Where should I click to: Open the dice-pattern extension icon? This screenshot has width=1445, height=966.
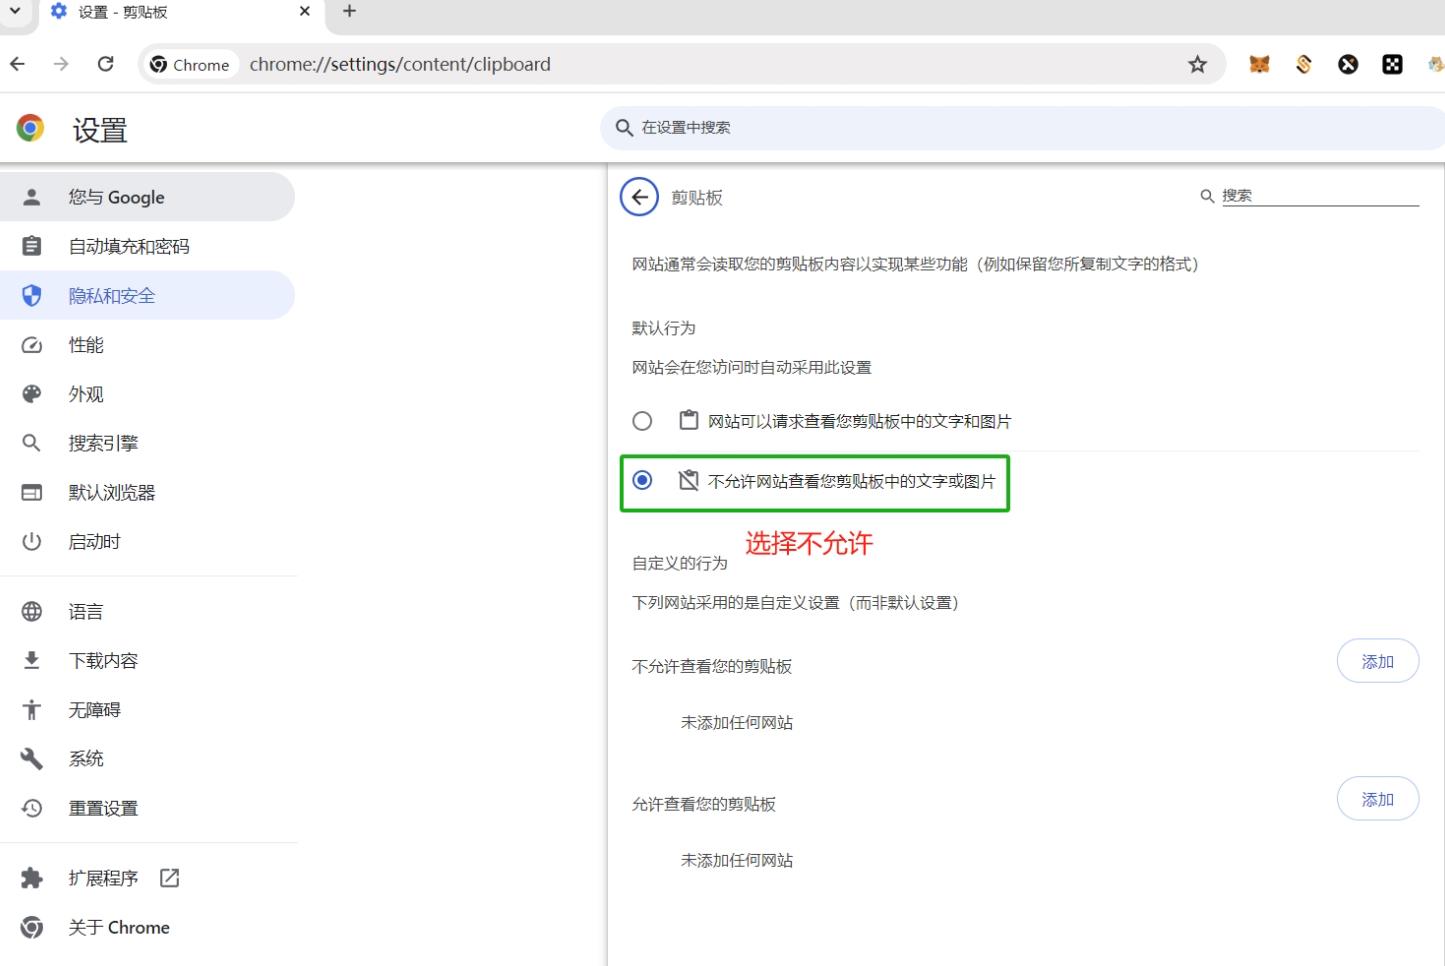1392,65
